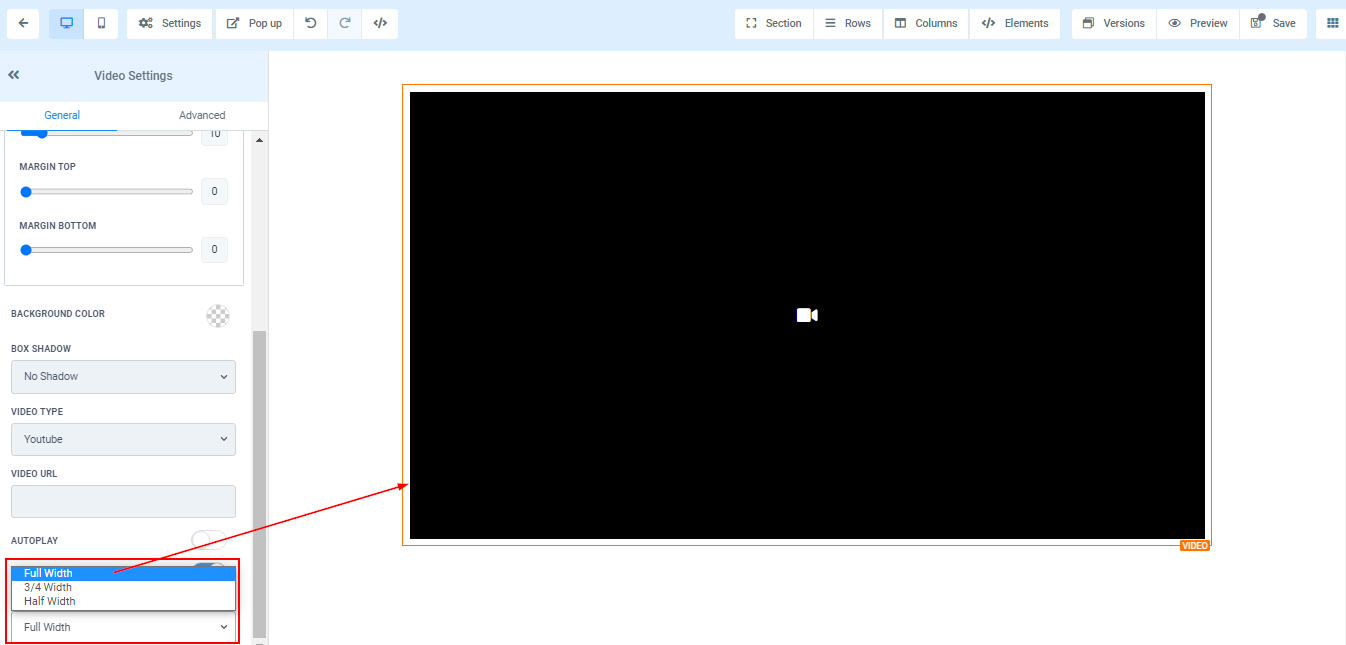The height and width of the screenshot is (645, 1346).
Task: Select the 3/4 Width option
Action: click(124, 587)
